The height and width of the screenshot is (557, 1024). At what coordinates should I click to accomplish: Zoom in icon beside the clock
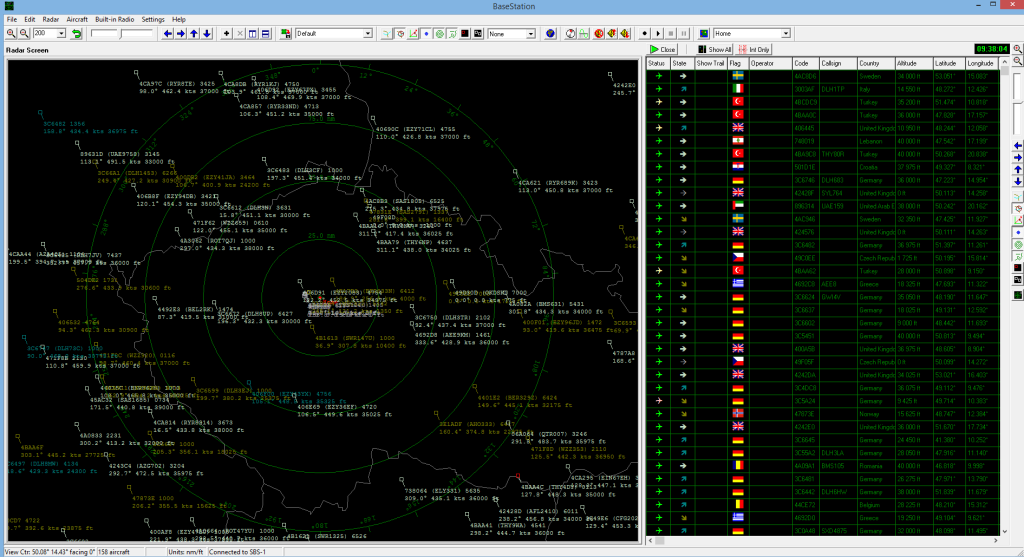(x=1017, y=49)
